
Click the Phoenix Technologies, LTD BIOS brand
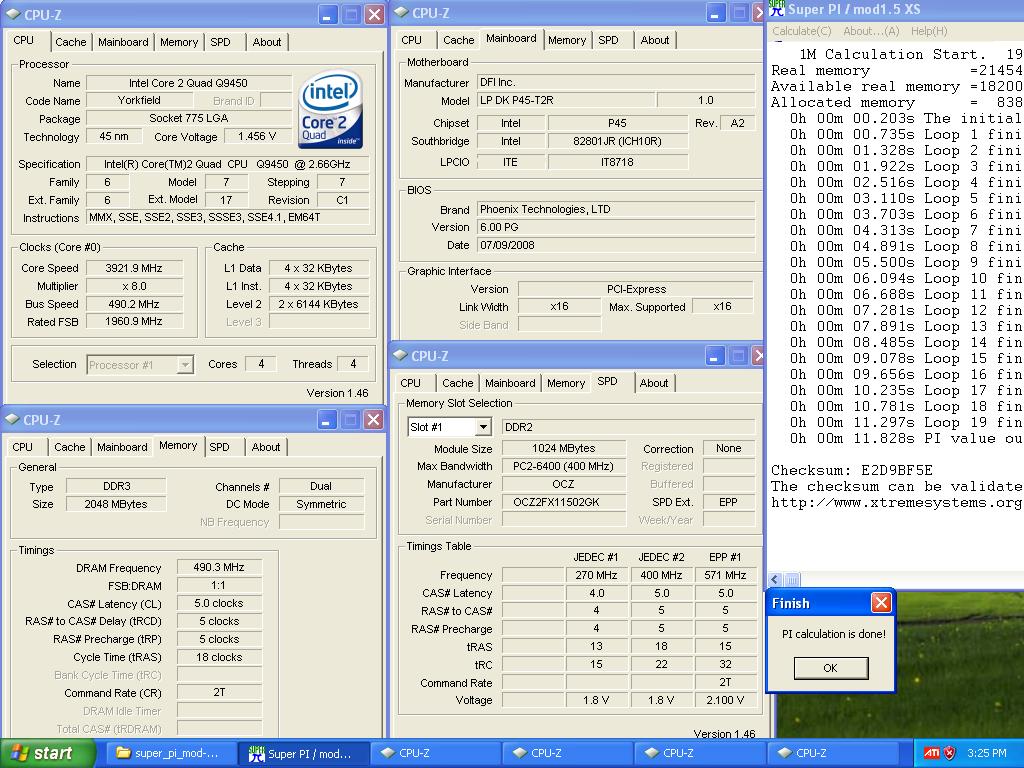616,209
